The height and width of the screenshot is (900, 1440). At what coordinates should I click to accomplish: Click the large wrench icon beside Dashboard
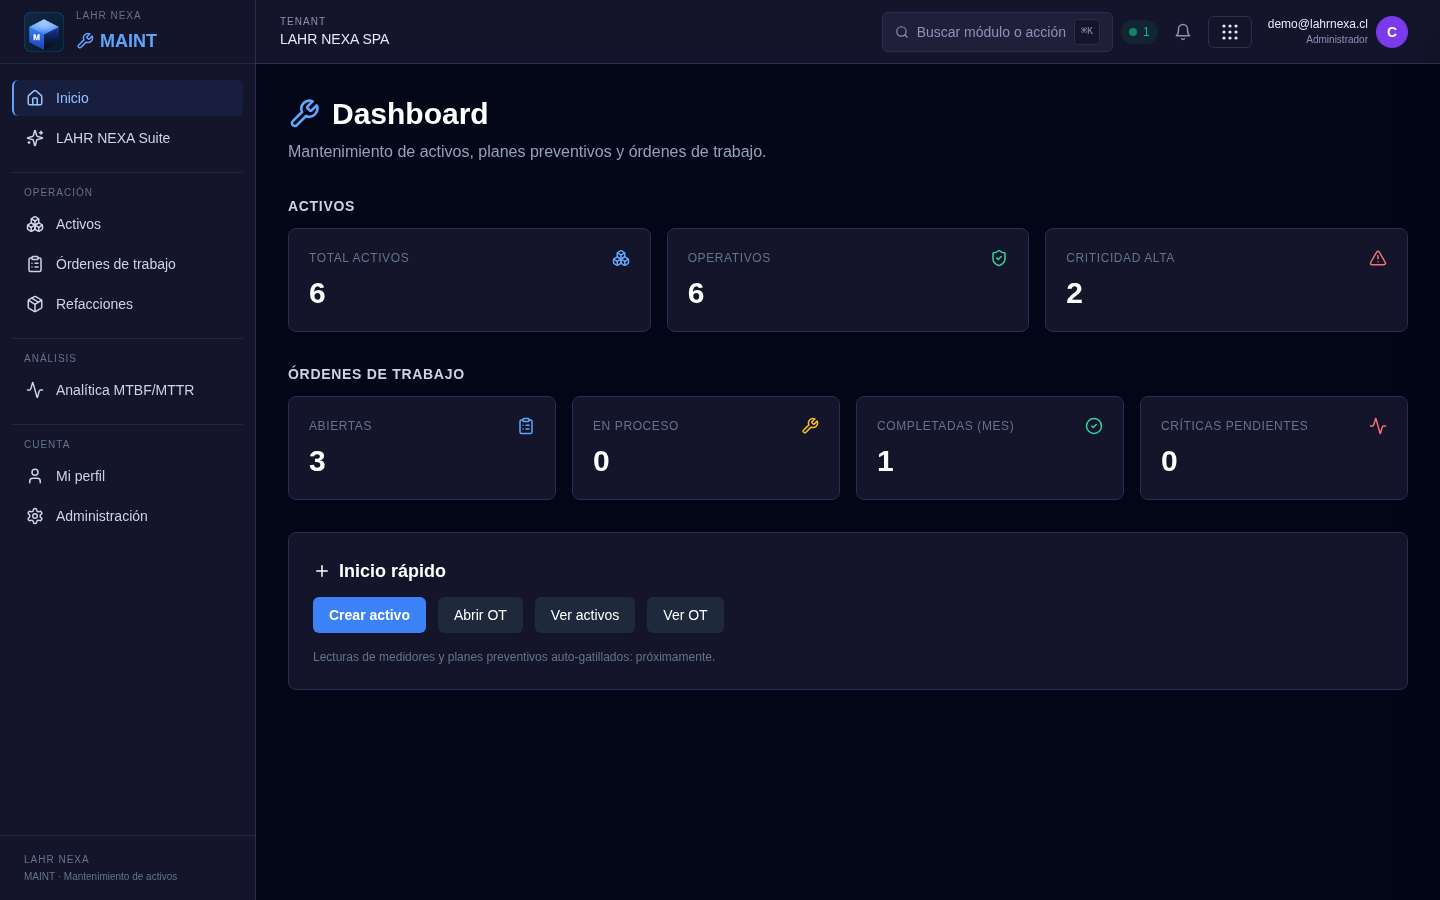click(304, 113)
